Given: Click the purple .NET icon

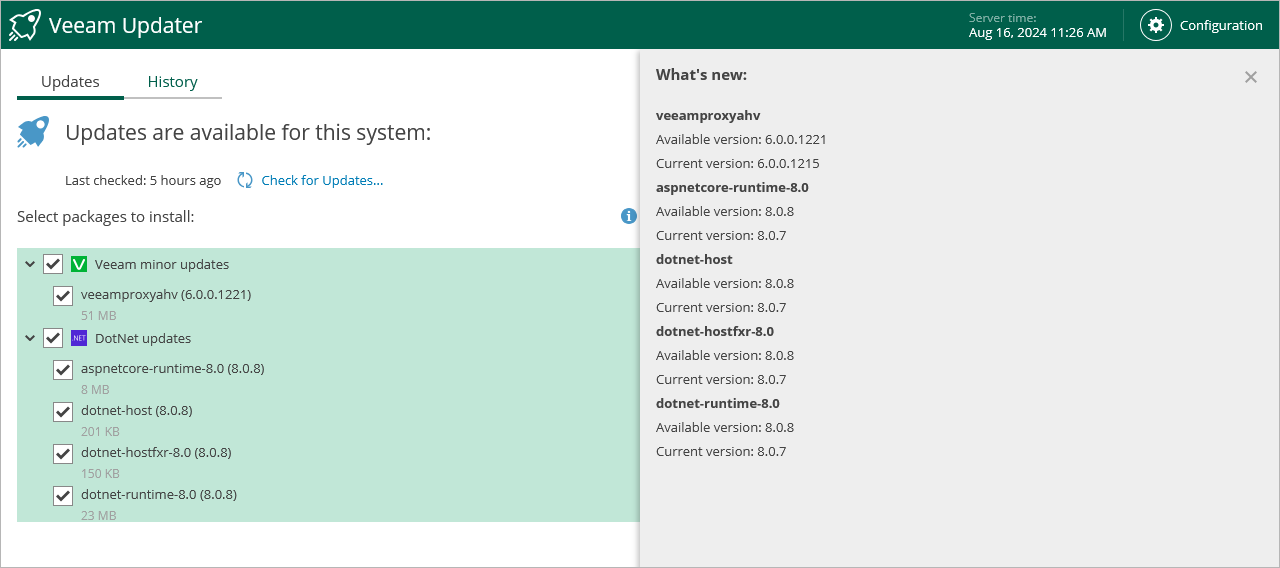Looking at the screenshot, I should (x=79, y=338).
